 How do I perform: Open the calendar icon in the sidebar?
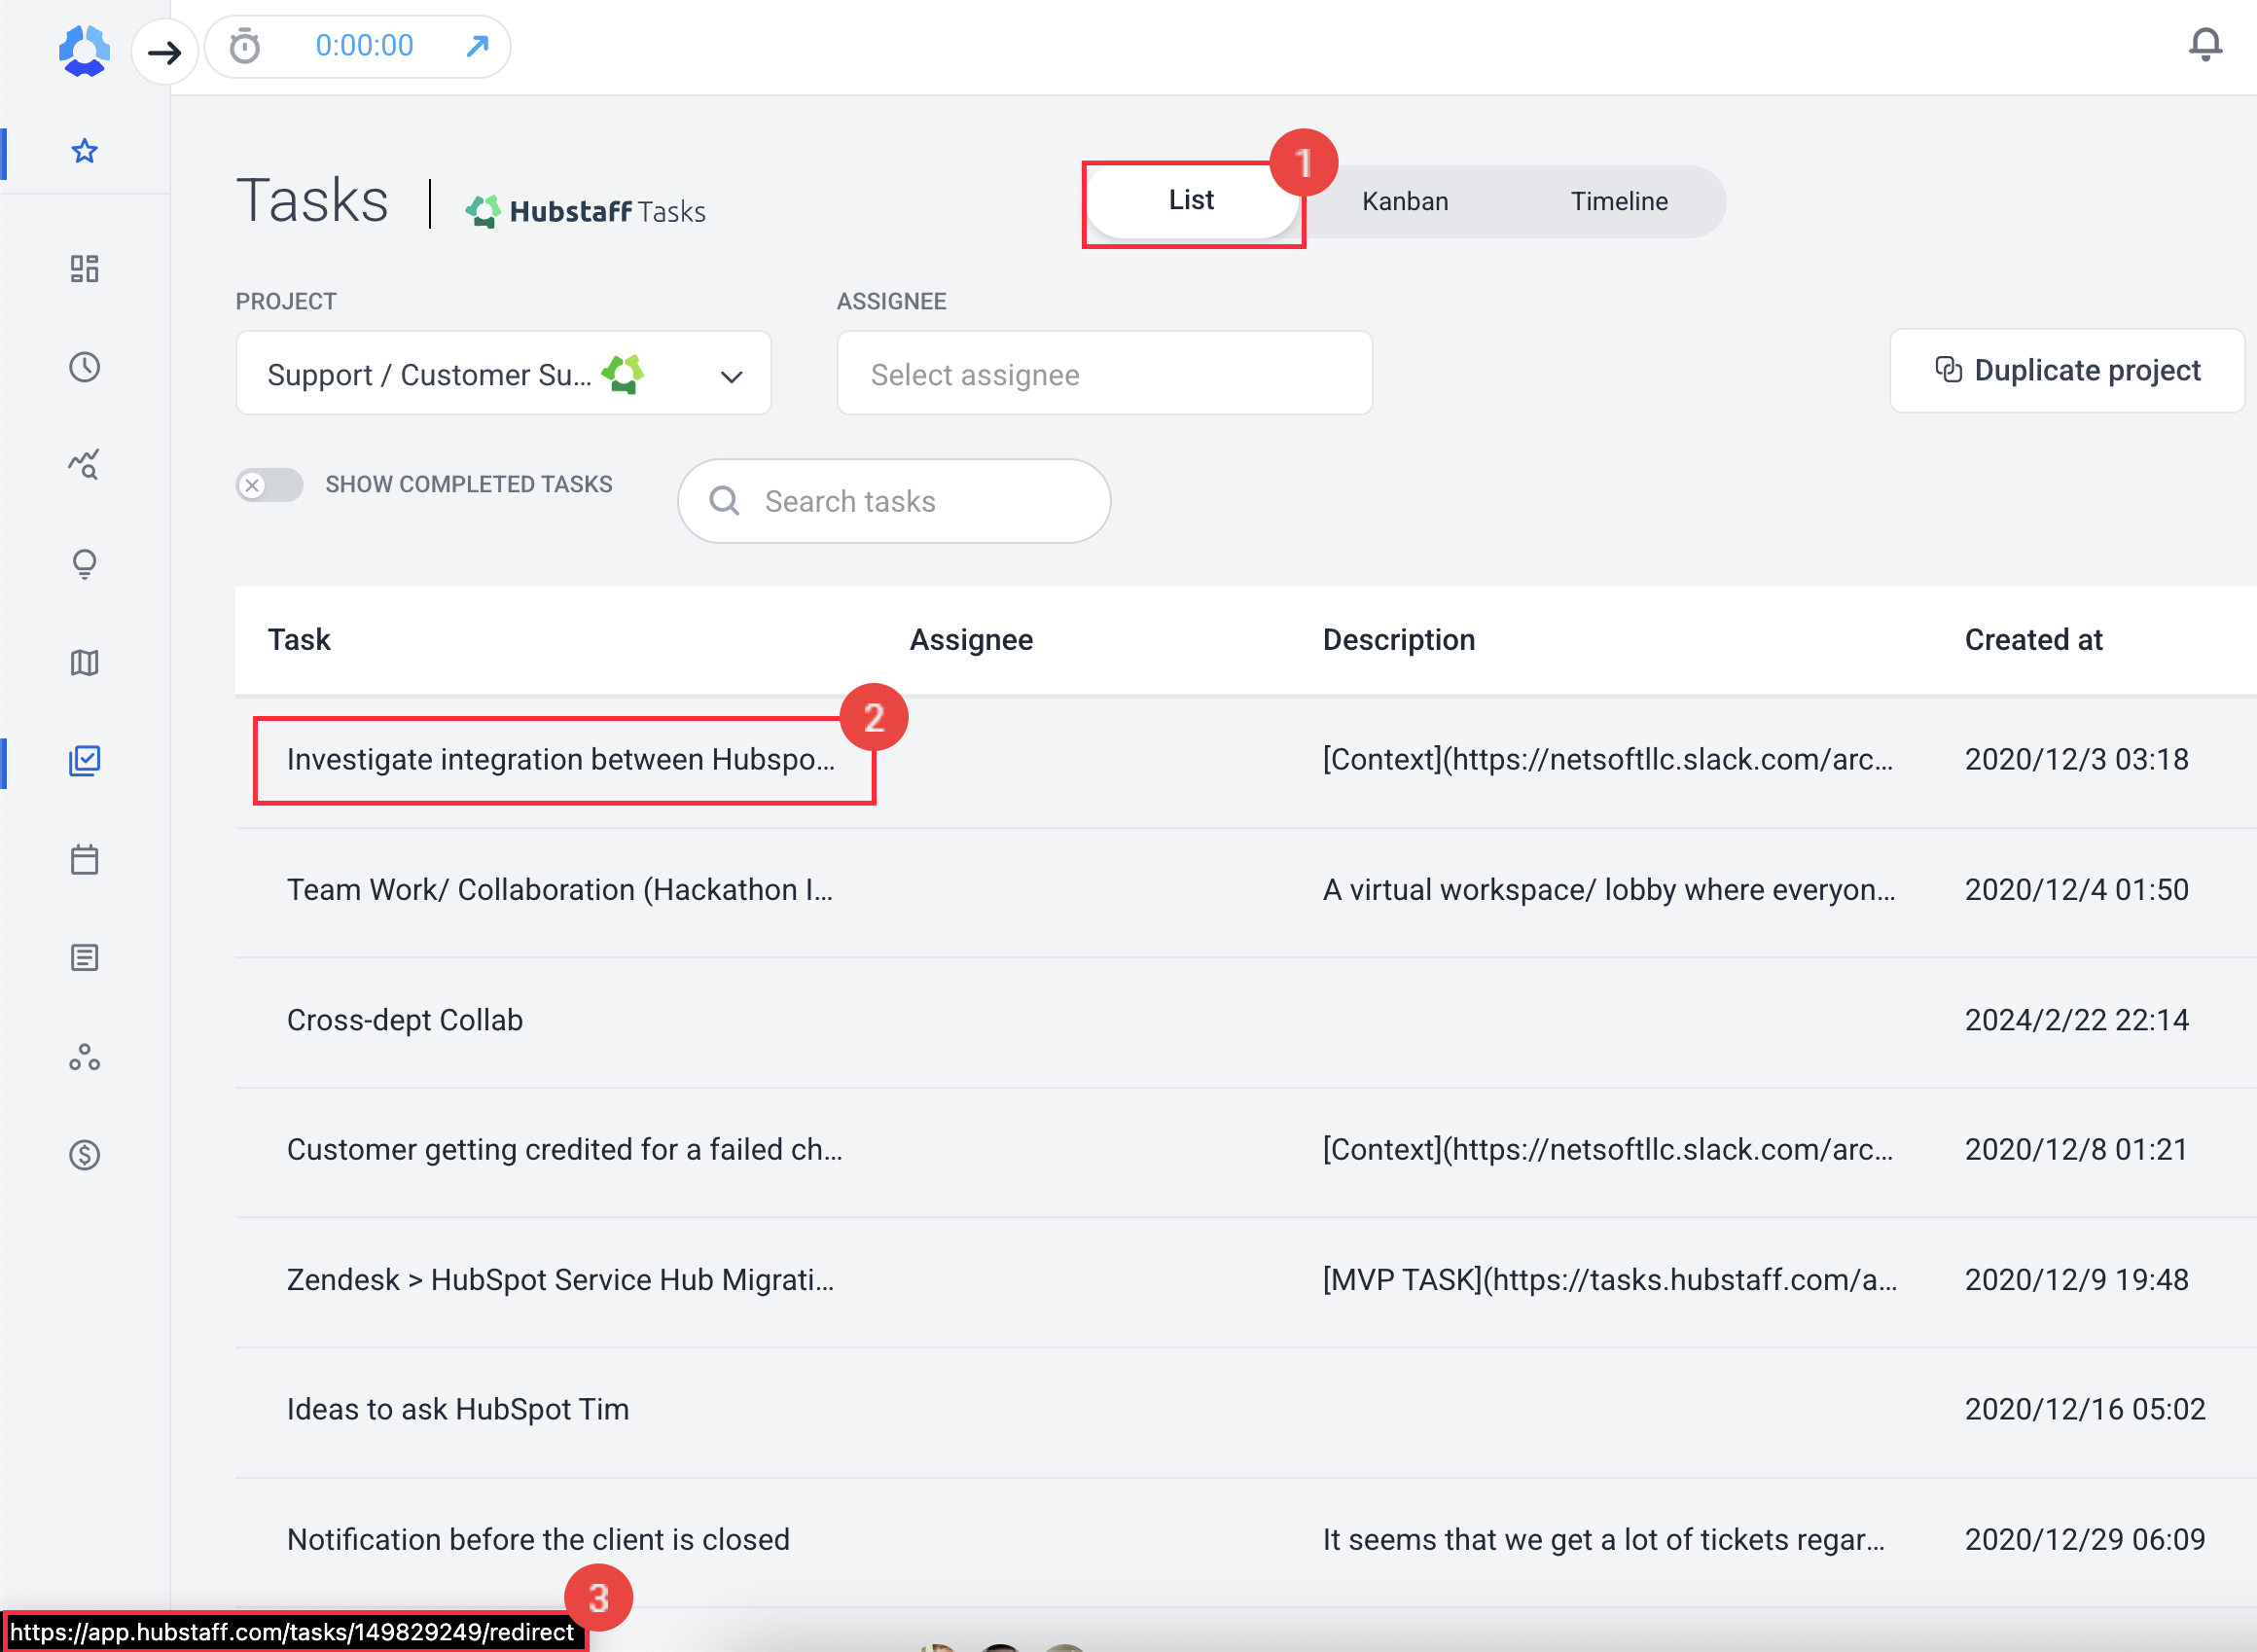point(85,859)
